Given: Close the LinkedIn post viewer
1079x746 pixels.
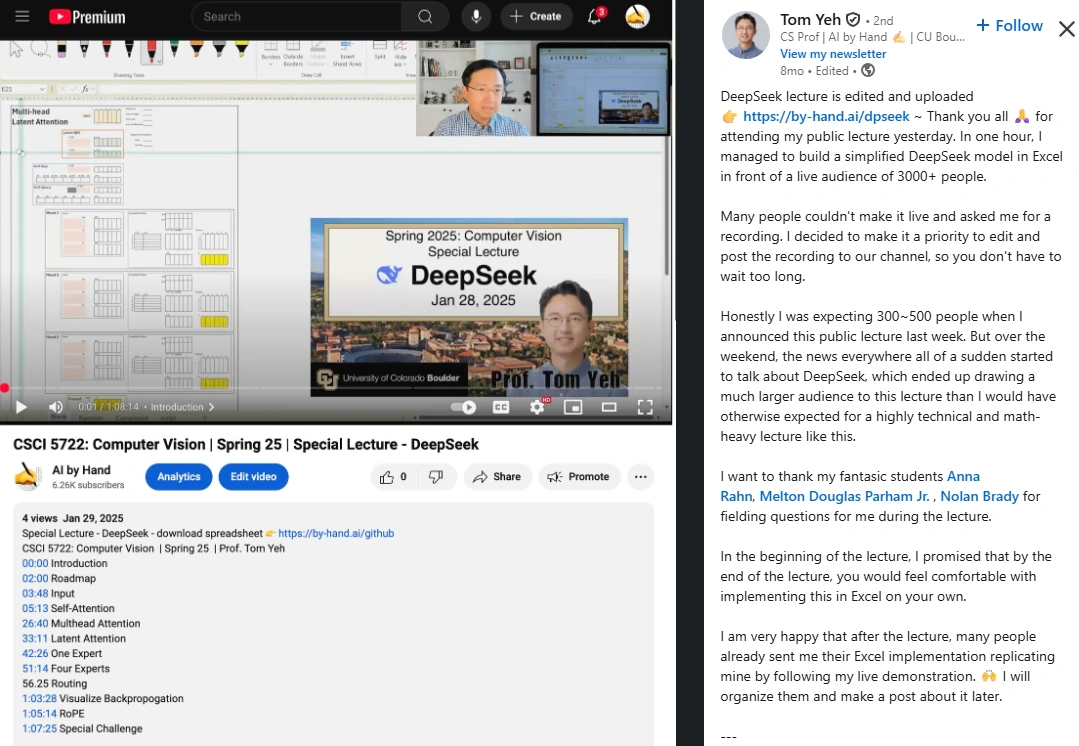Looking at the screenshot, I should 1067,29.
